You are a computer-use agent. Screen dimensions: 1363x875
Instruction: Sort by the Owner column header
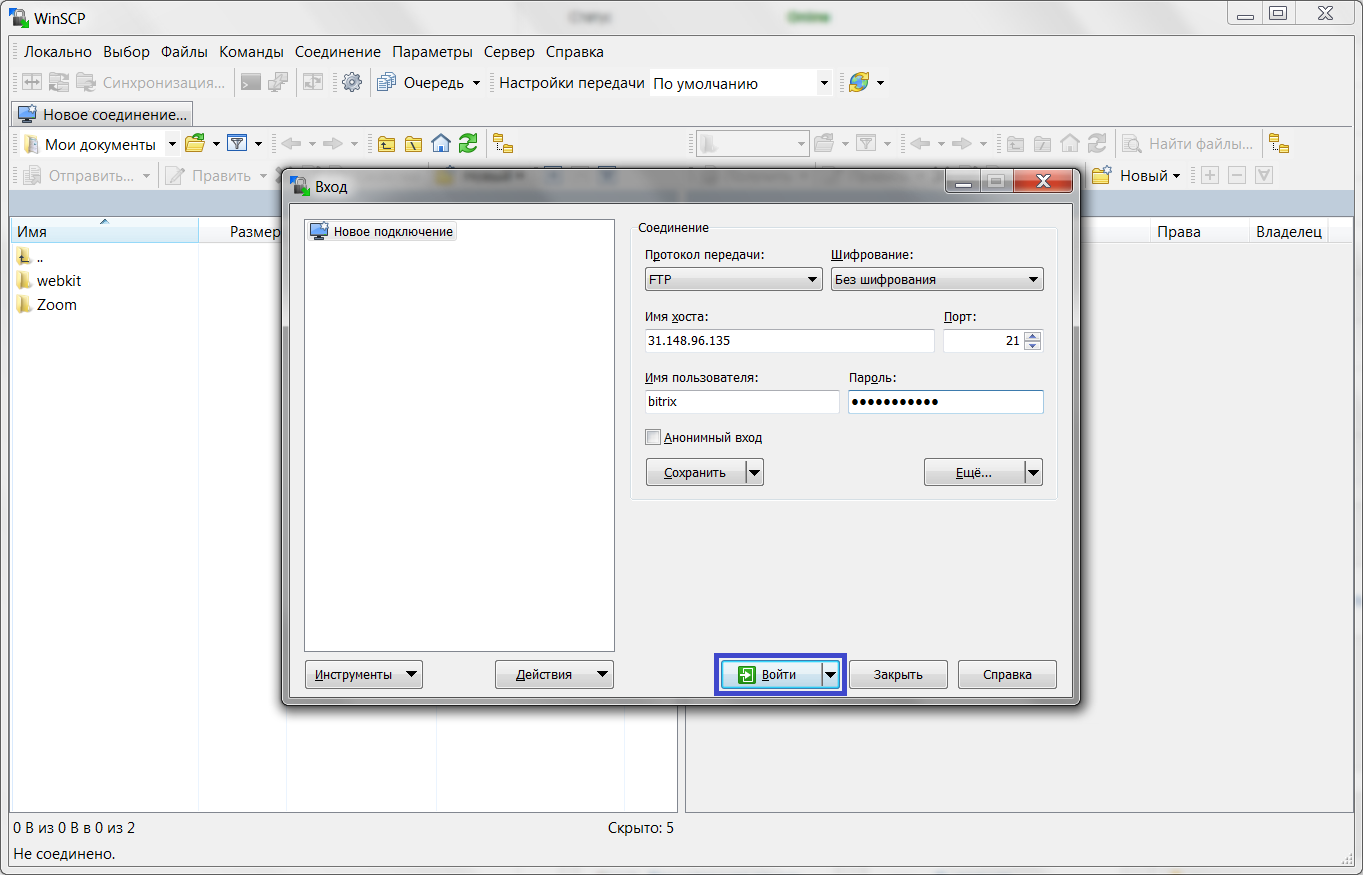tap(1289, 231)
